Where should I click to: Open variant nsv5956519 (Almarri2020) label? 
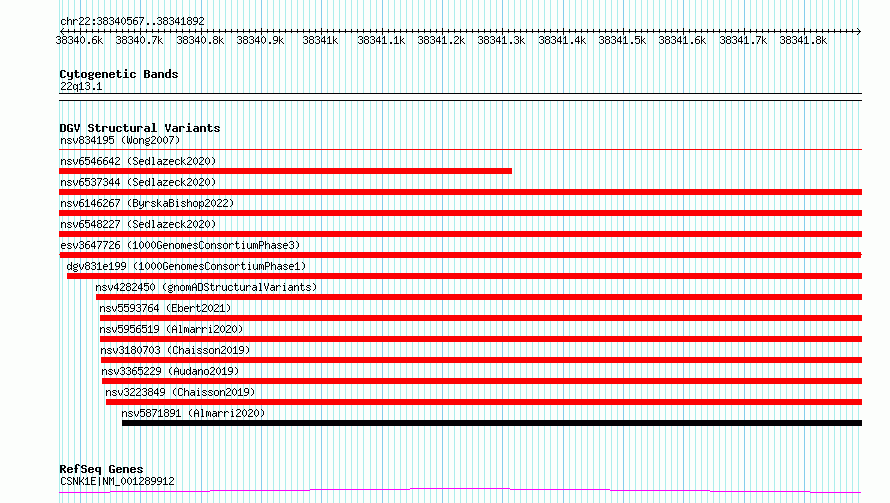(x=171, y=329)
